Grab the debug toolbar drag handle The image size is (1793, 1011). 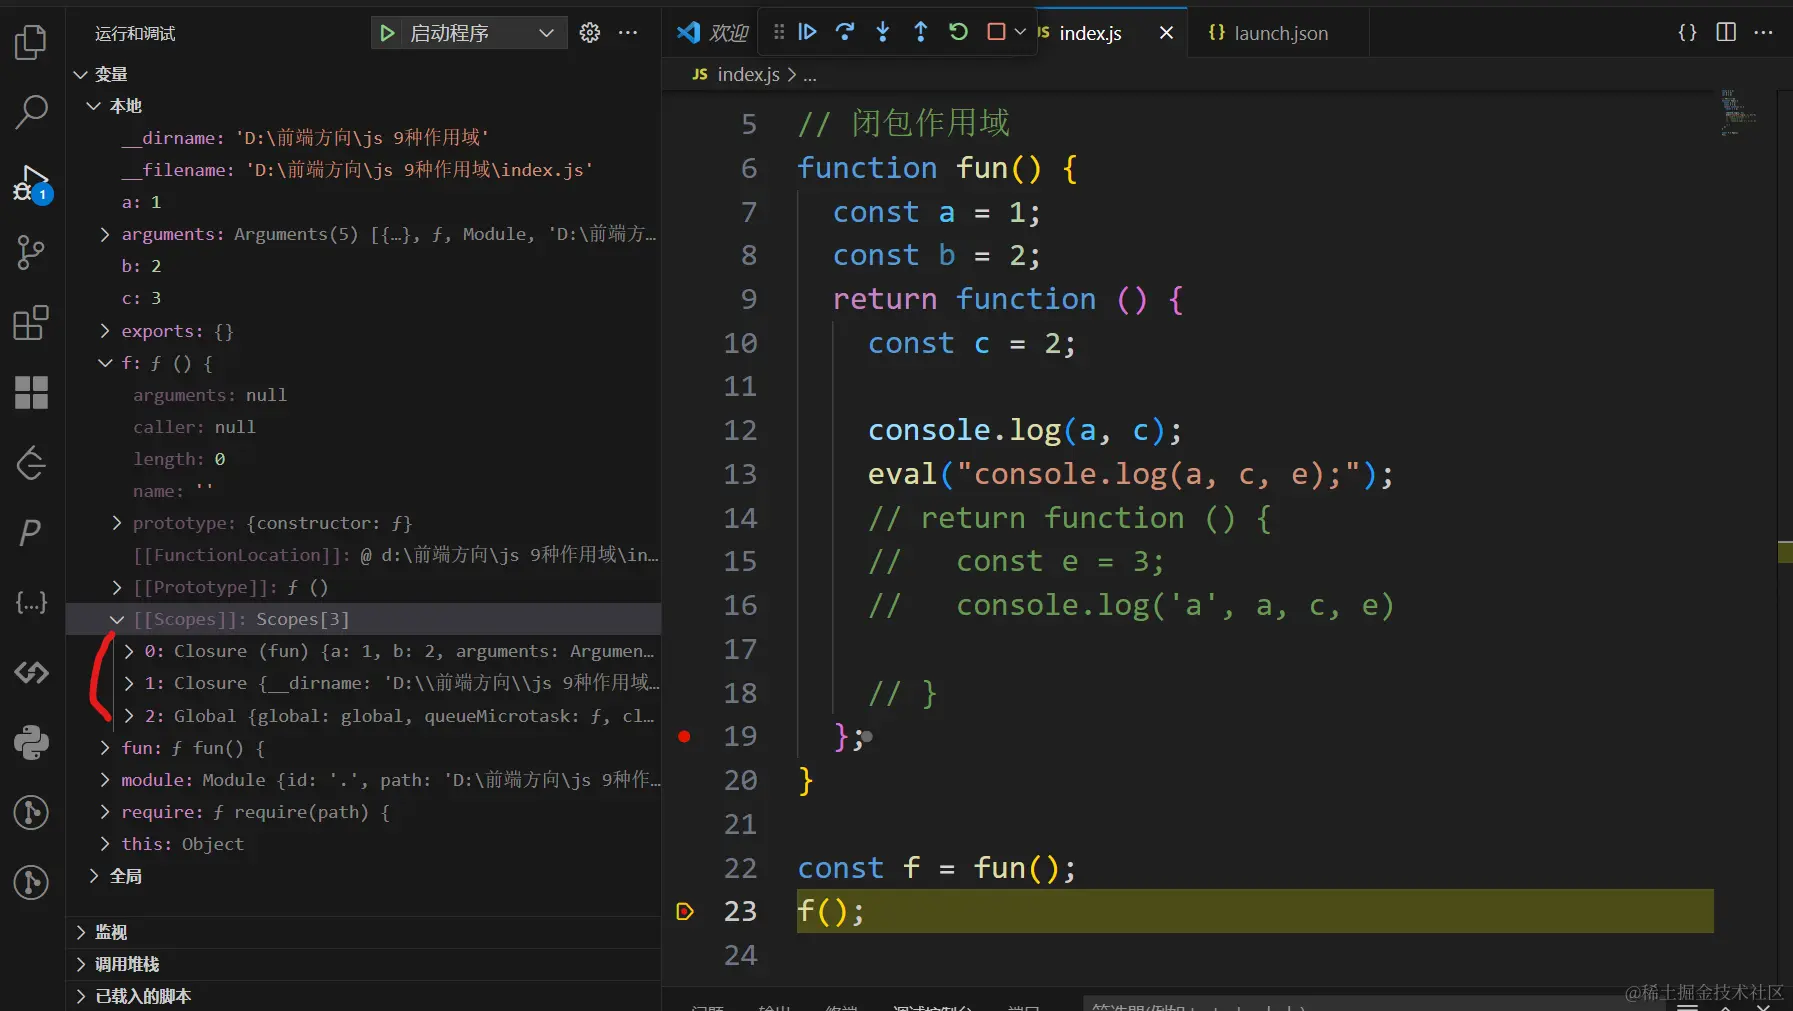pos(779,32)
